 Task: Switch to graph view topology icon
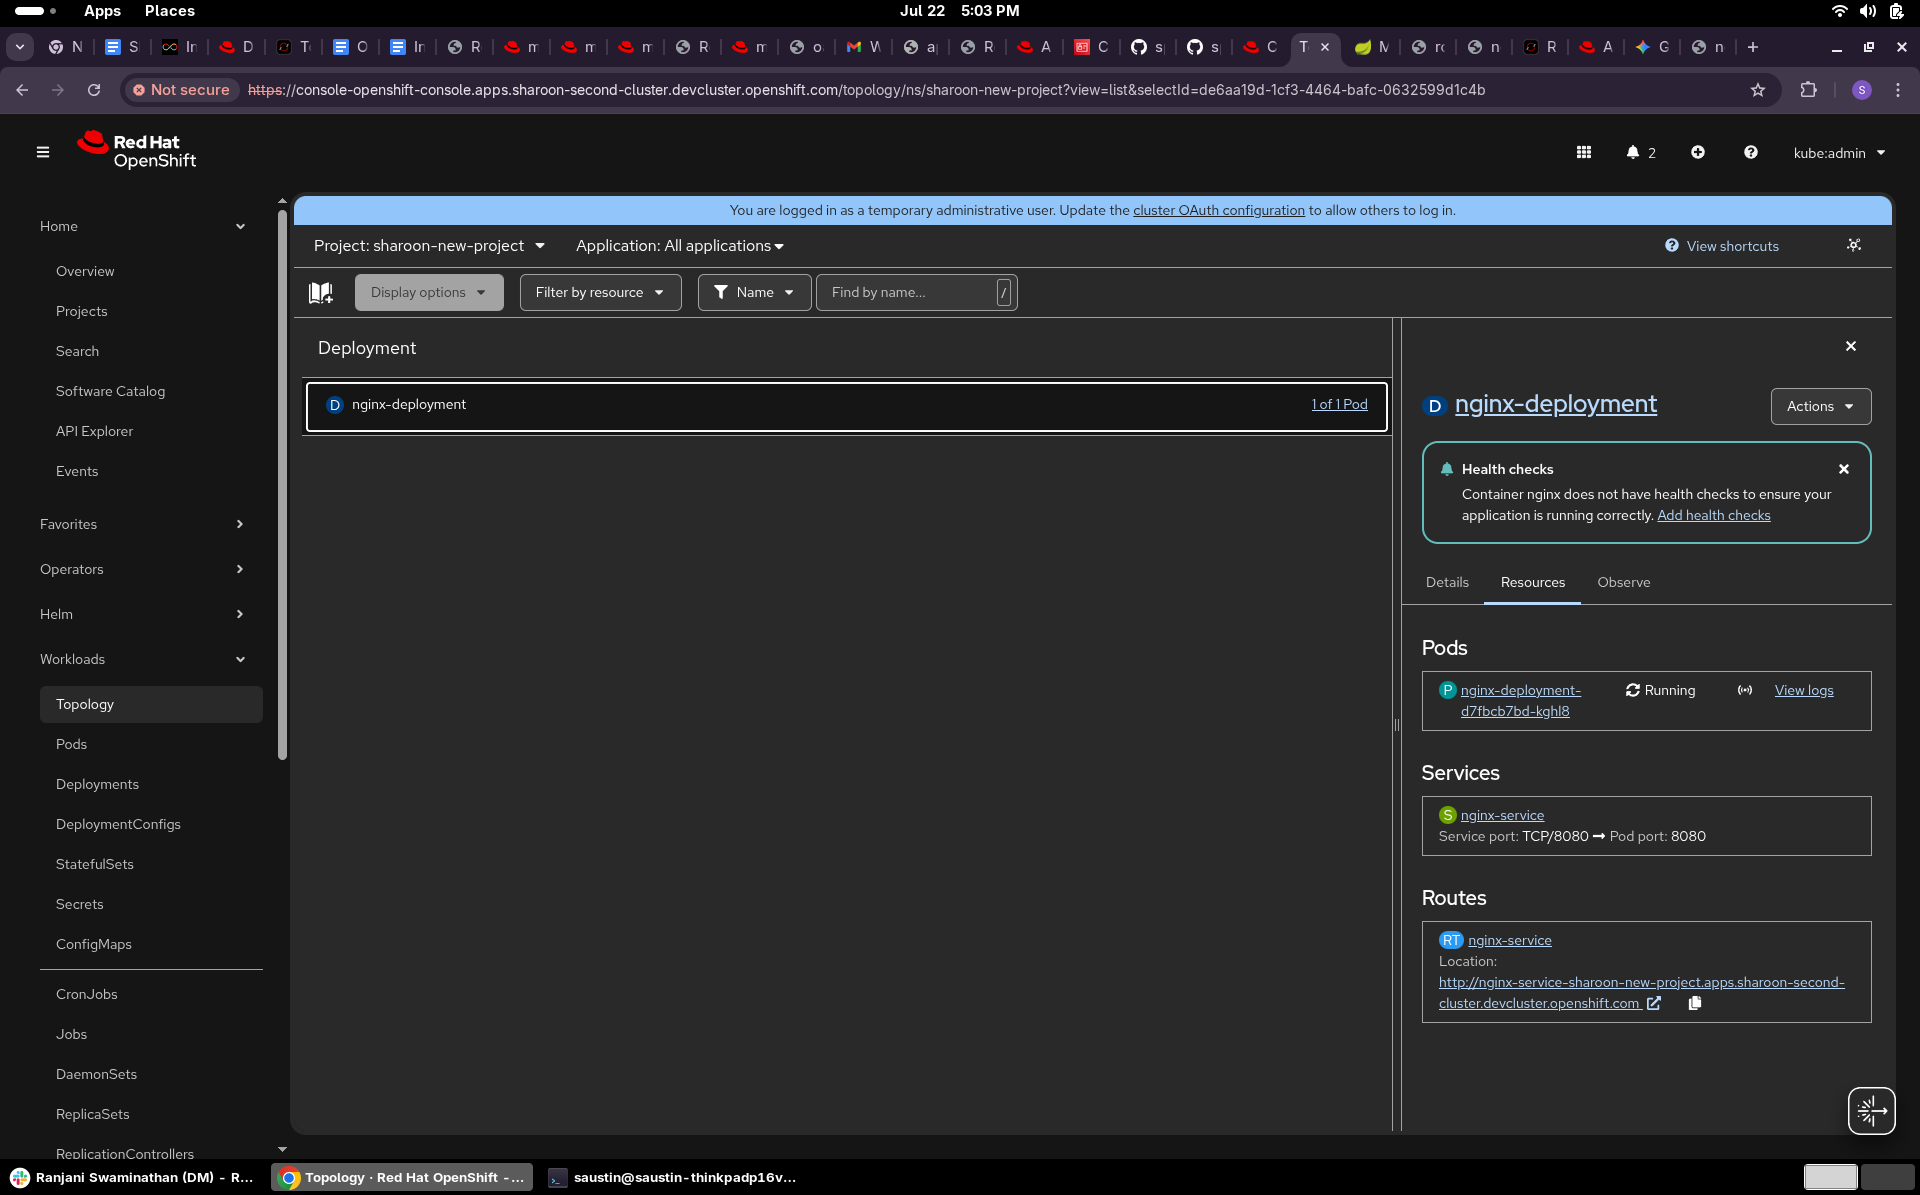[x=1854, y=245]
